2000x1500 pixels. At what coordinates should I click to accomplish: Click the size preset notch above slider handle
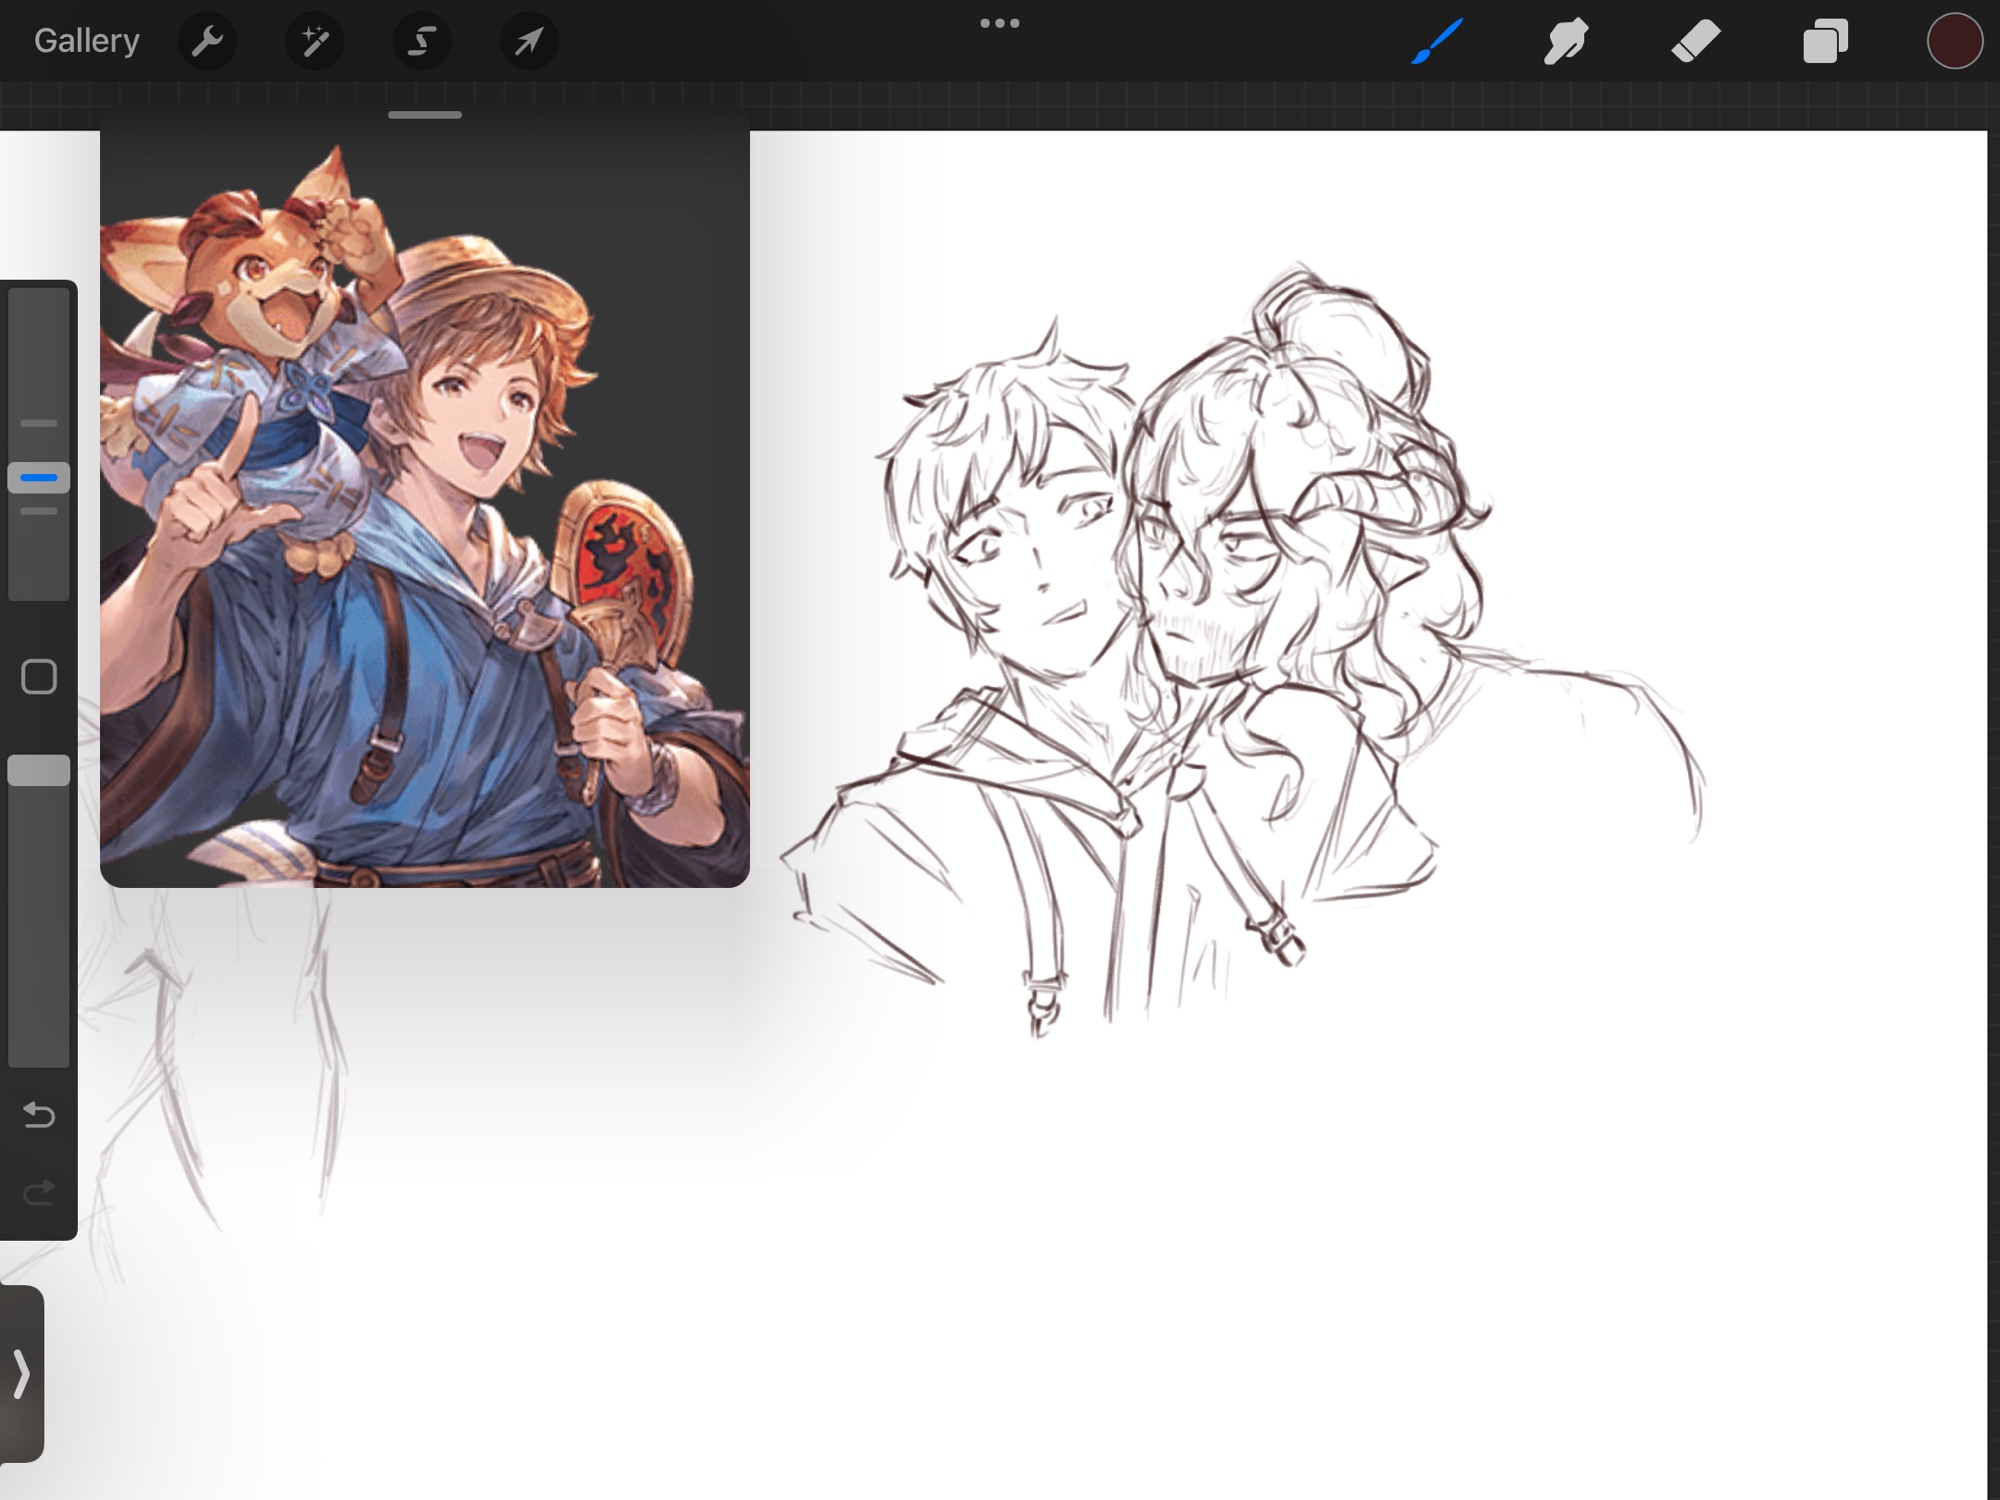click(x=39, y=423)
